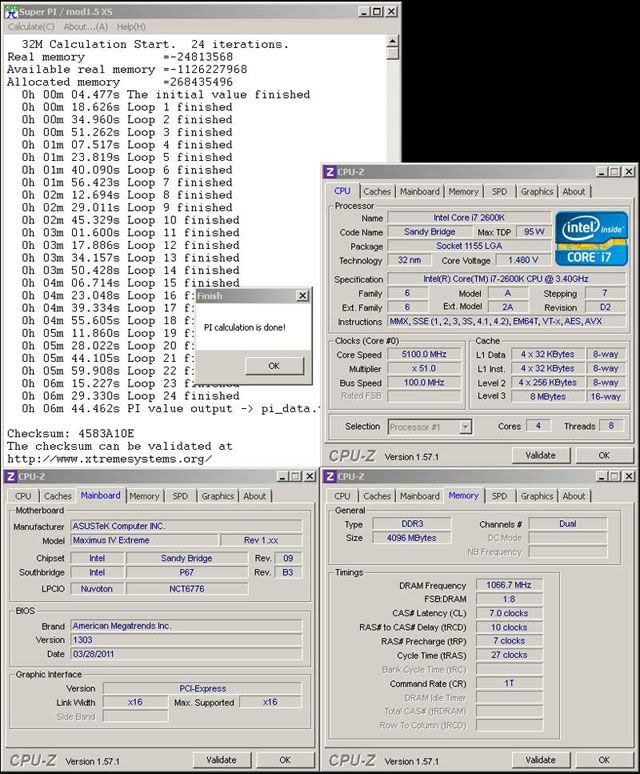Click the Bus Speed value 100.0 MHz
This screenshot has width=640, height=774.
pos(424,383)
